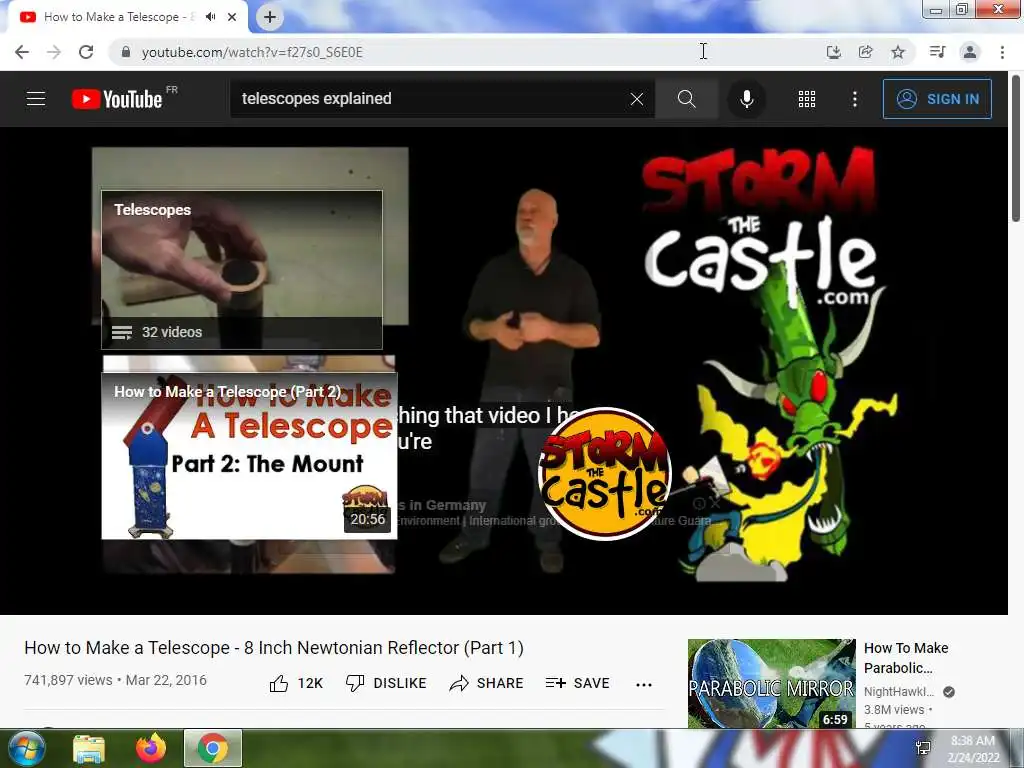Like the video with thumbs up
The height and width of the screenshot is (768, 1024).
pyautogui.click(x=296, y=683)
